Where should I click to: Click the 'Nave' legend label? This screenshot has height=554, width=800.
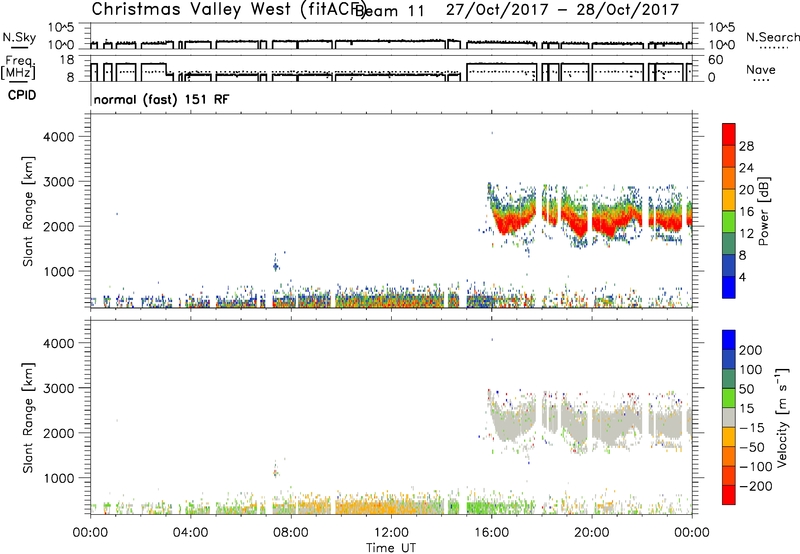(761, 69)
